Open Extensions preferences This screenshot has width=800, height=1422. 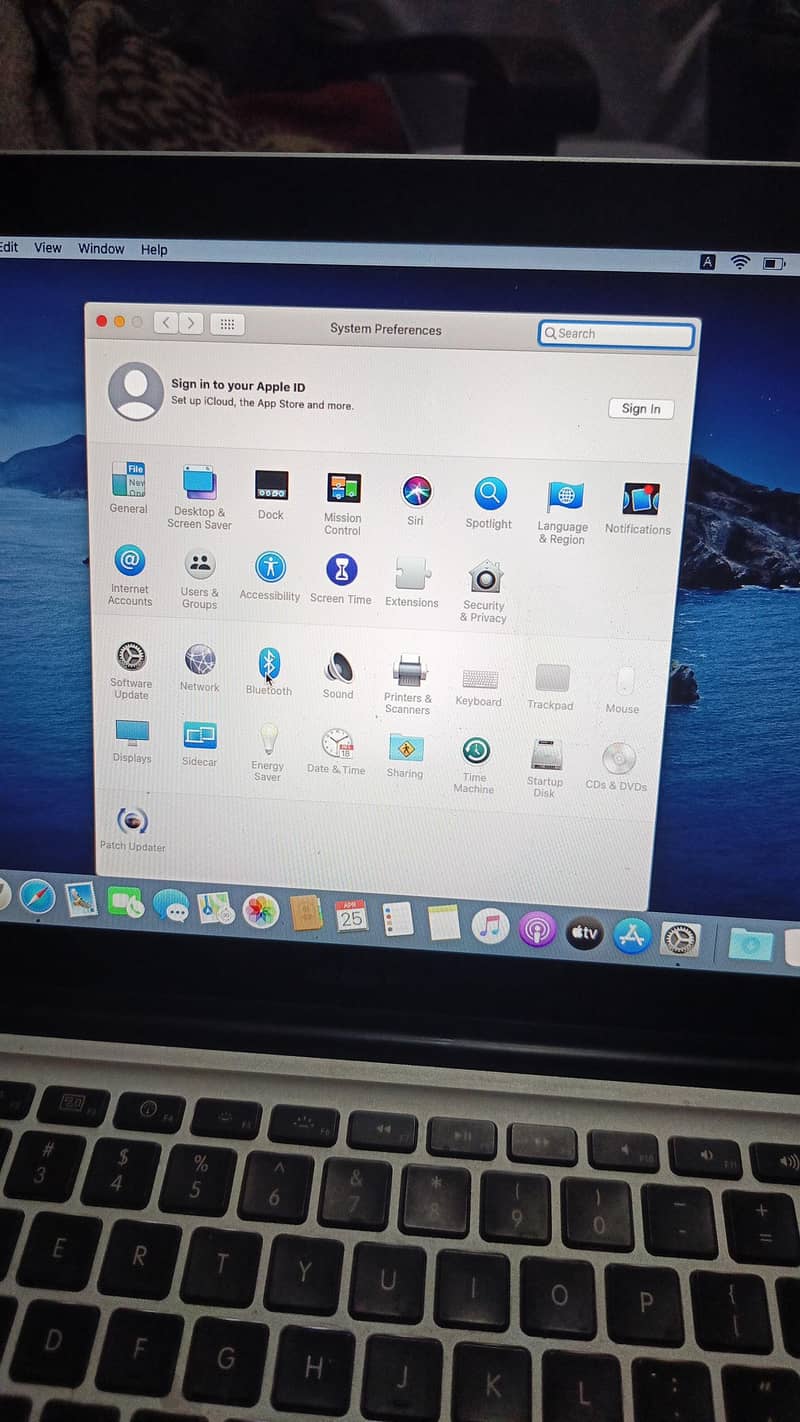coord(412,582)
